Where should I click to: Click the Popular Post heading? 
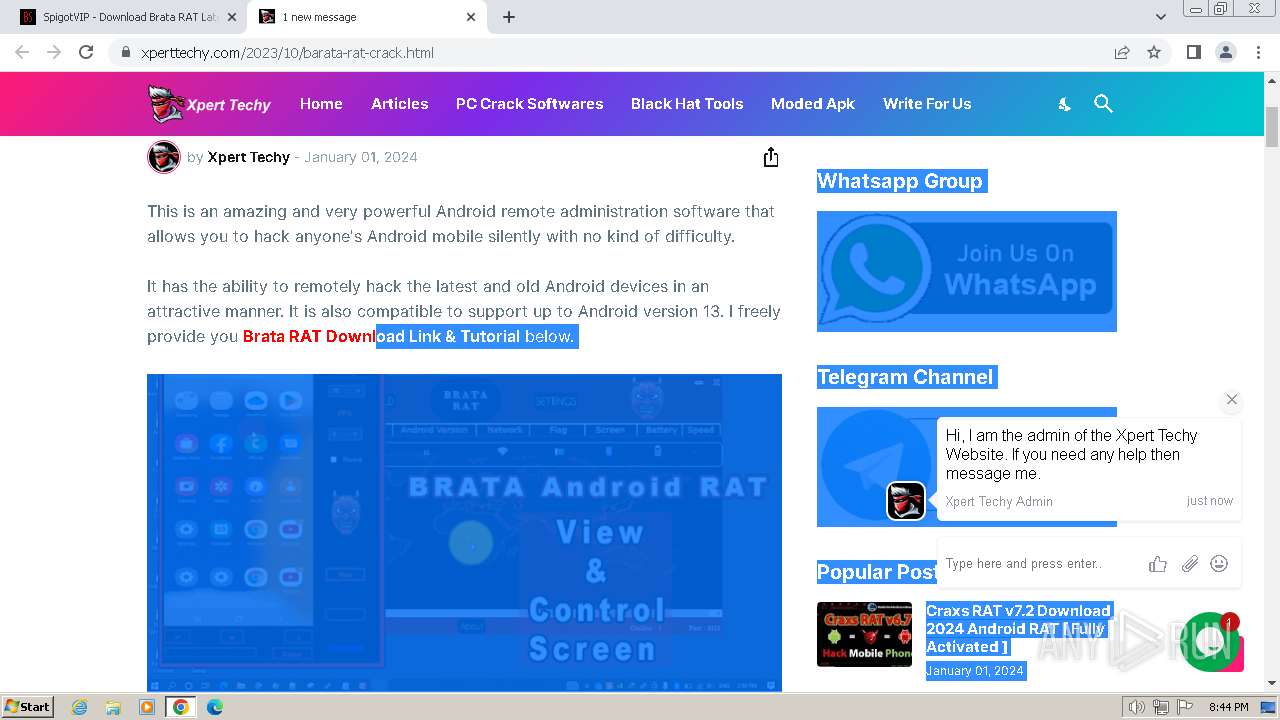(x=877, y=572)
